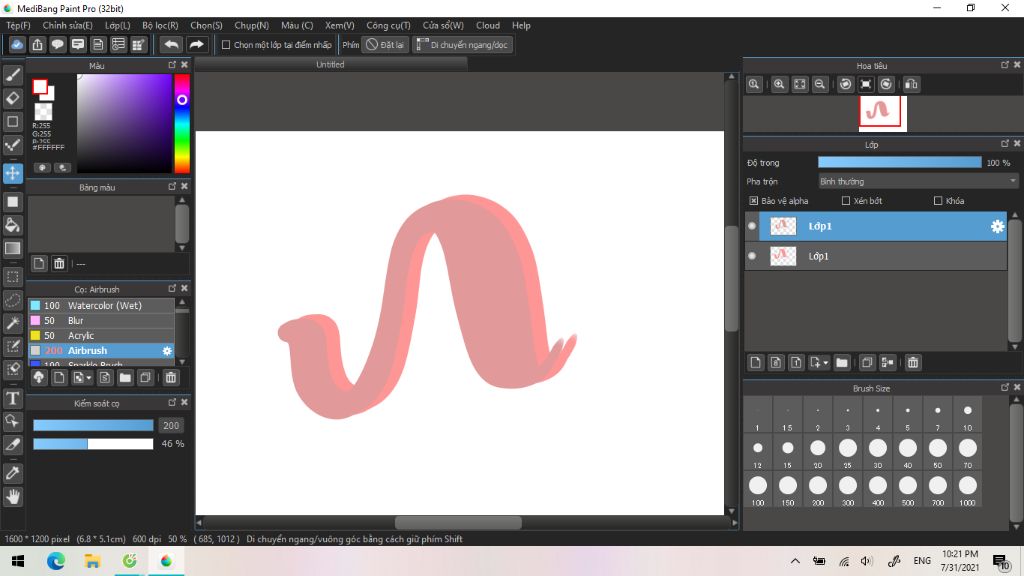1024x576 pixels.
Task: Choose brush size 1000 preset
Action: [967, 490]
